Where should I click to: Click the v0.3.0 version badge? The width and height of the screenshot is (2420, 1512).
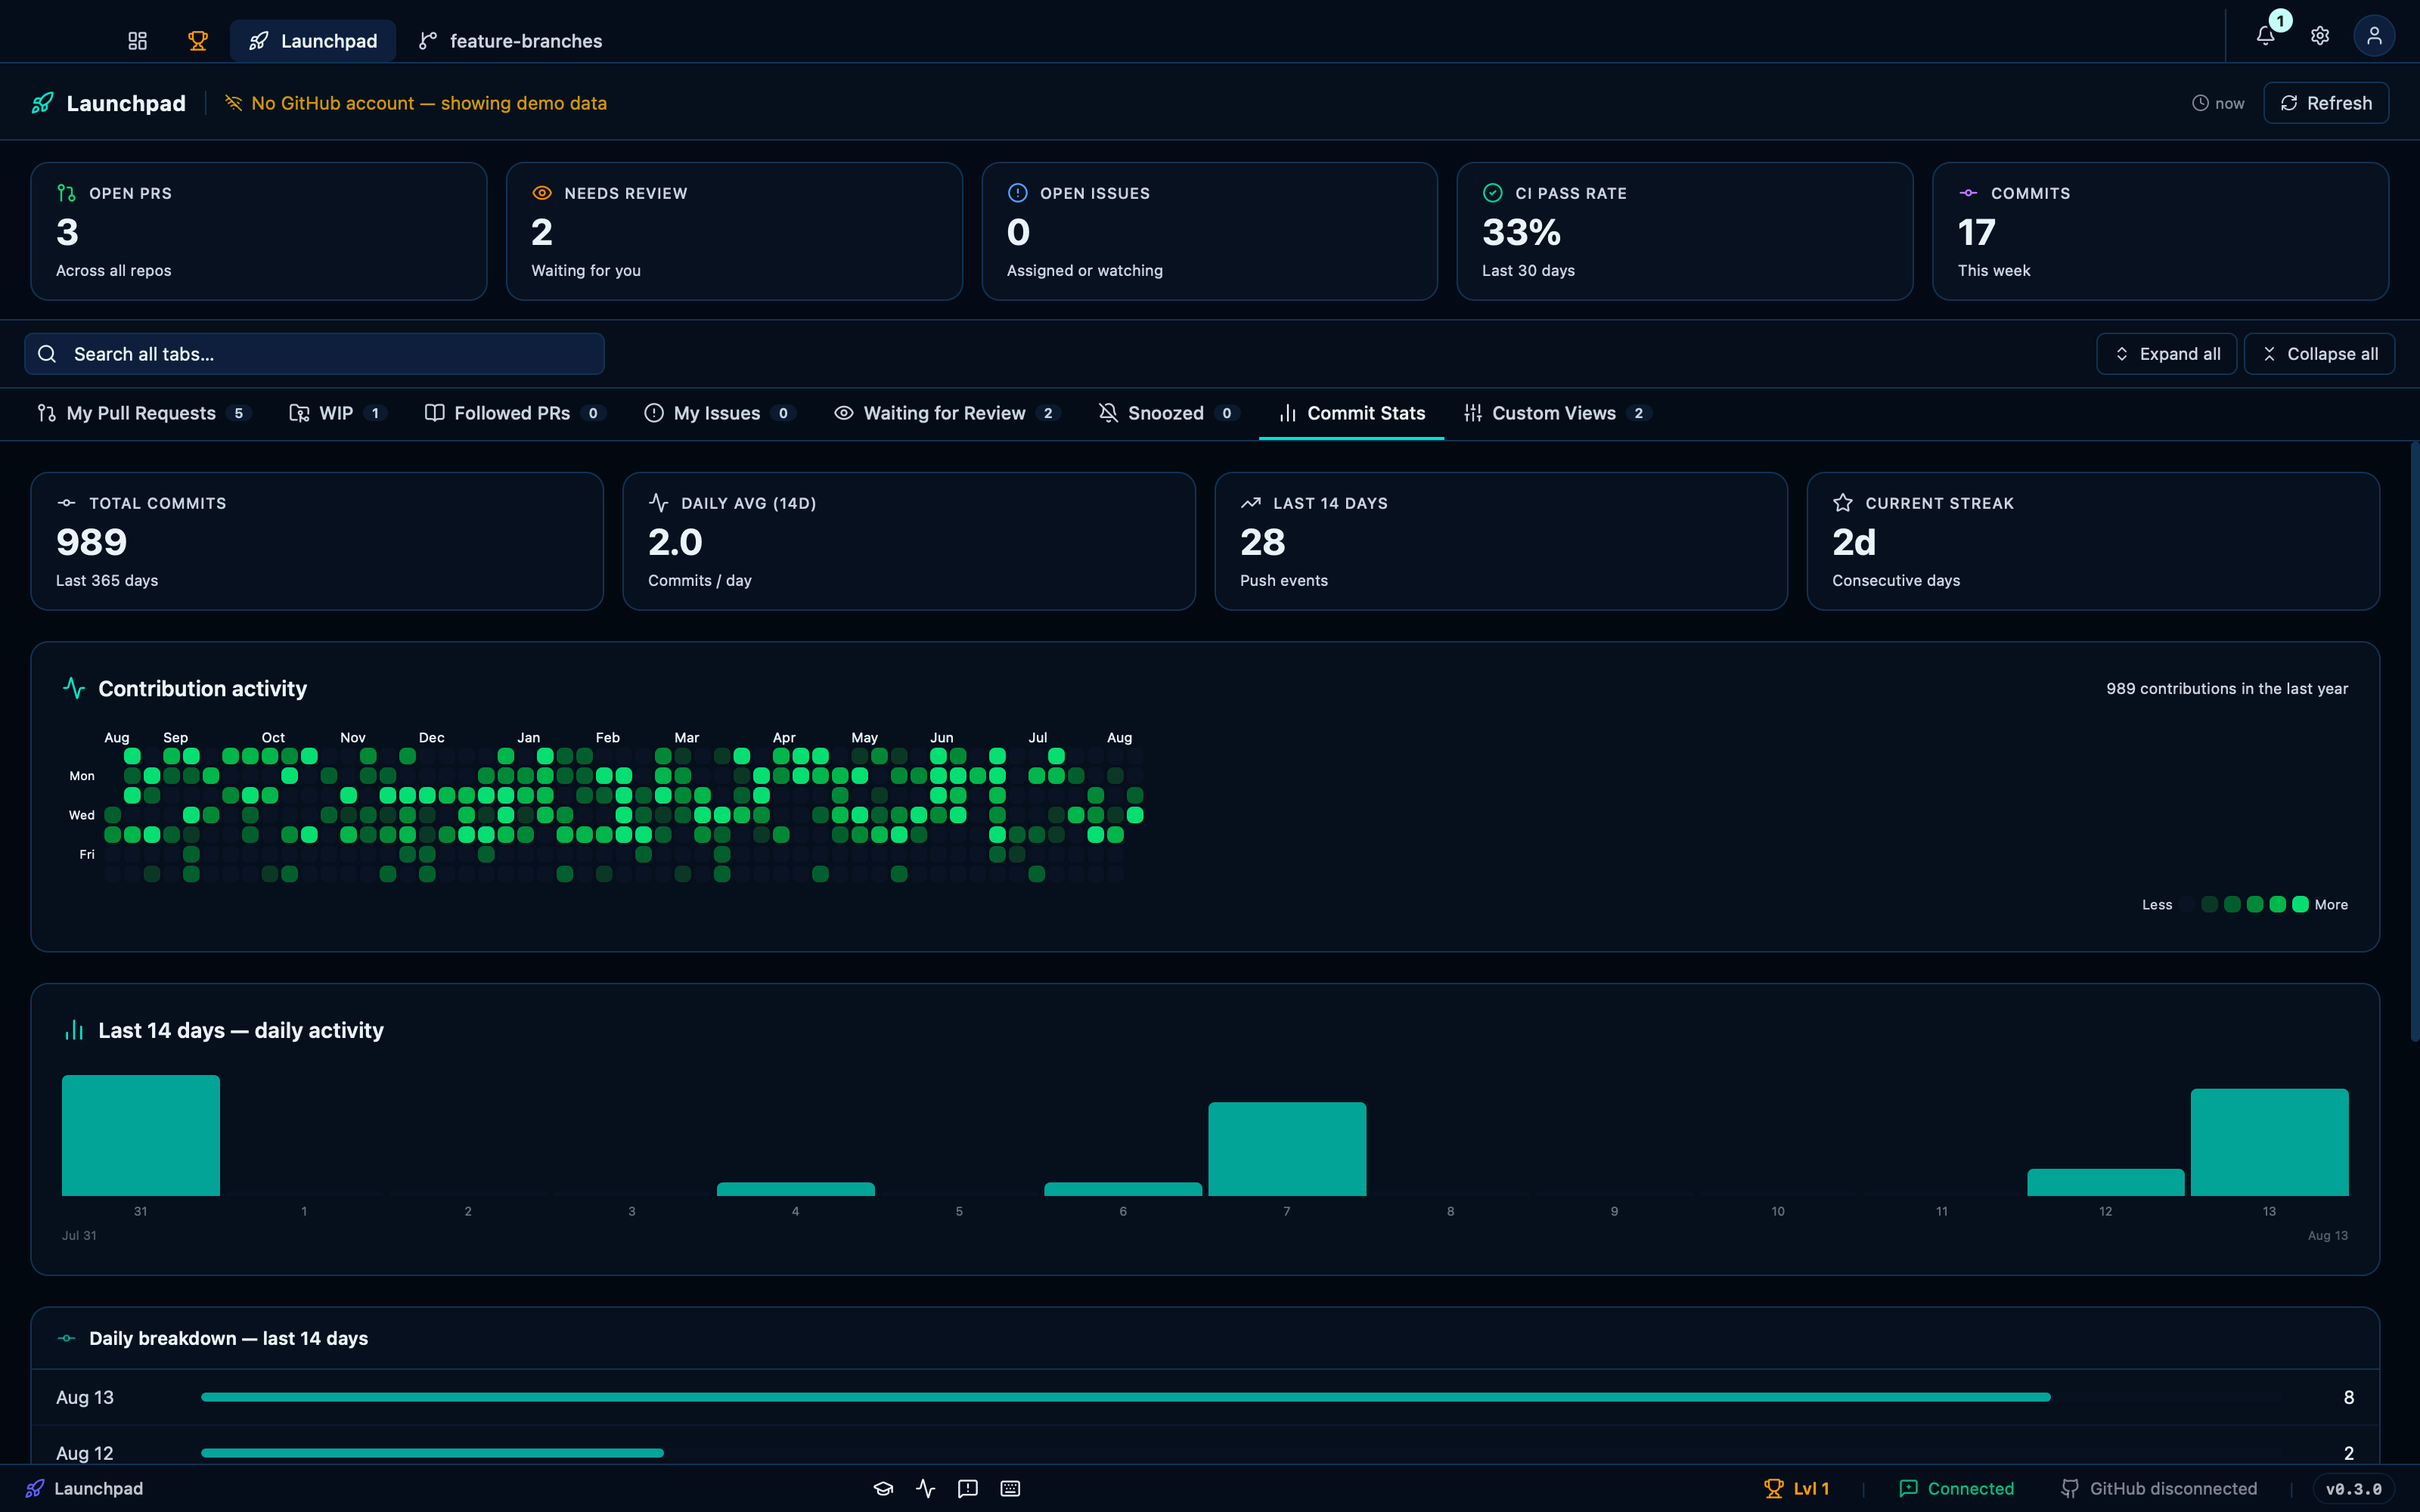pyautogui.click(x=2353, y=1488)
